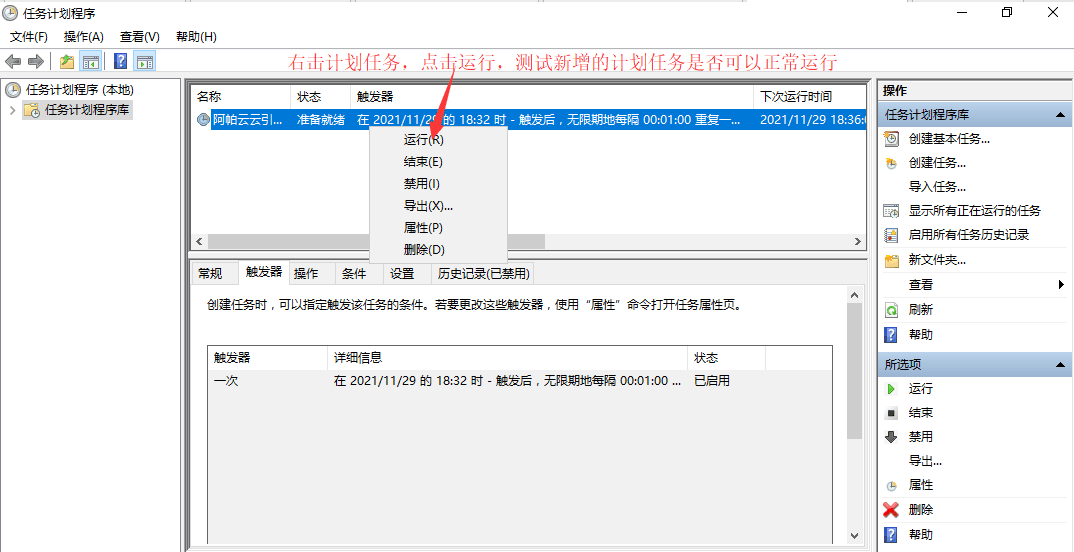Open the 操作(A) menu in menu bar
The width and height of the screenshot is (1074, 552).
[x=84, y=37]
